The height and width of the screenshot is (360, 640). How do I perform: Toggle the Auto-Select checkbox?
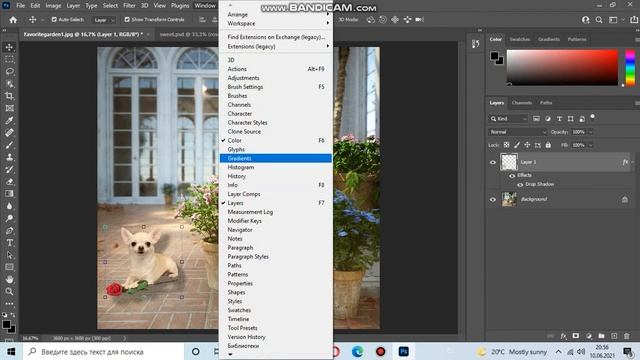point(54,20)
